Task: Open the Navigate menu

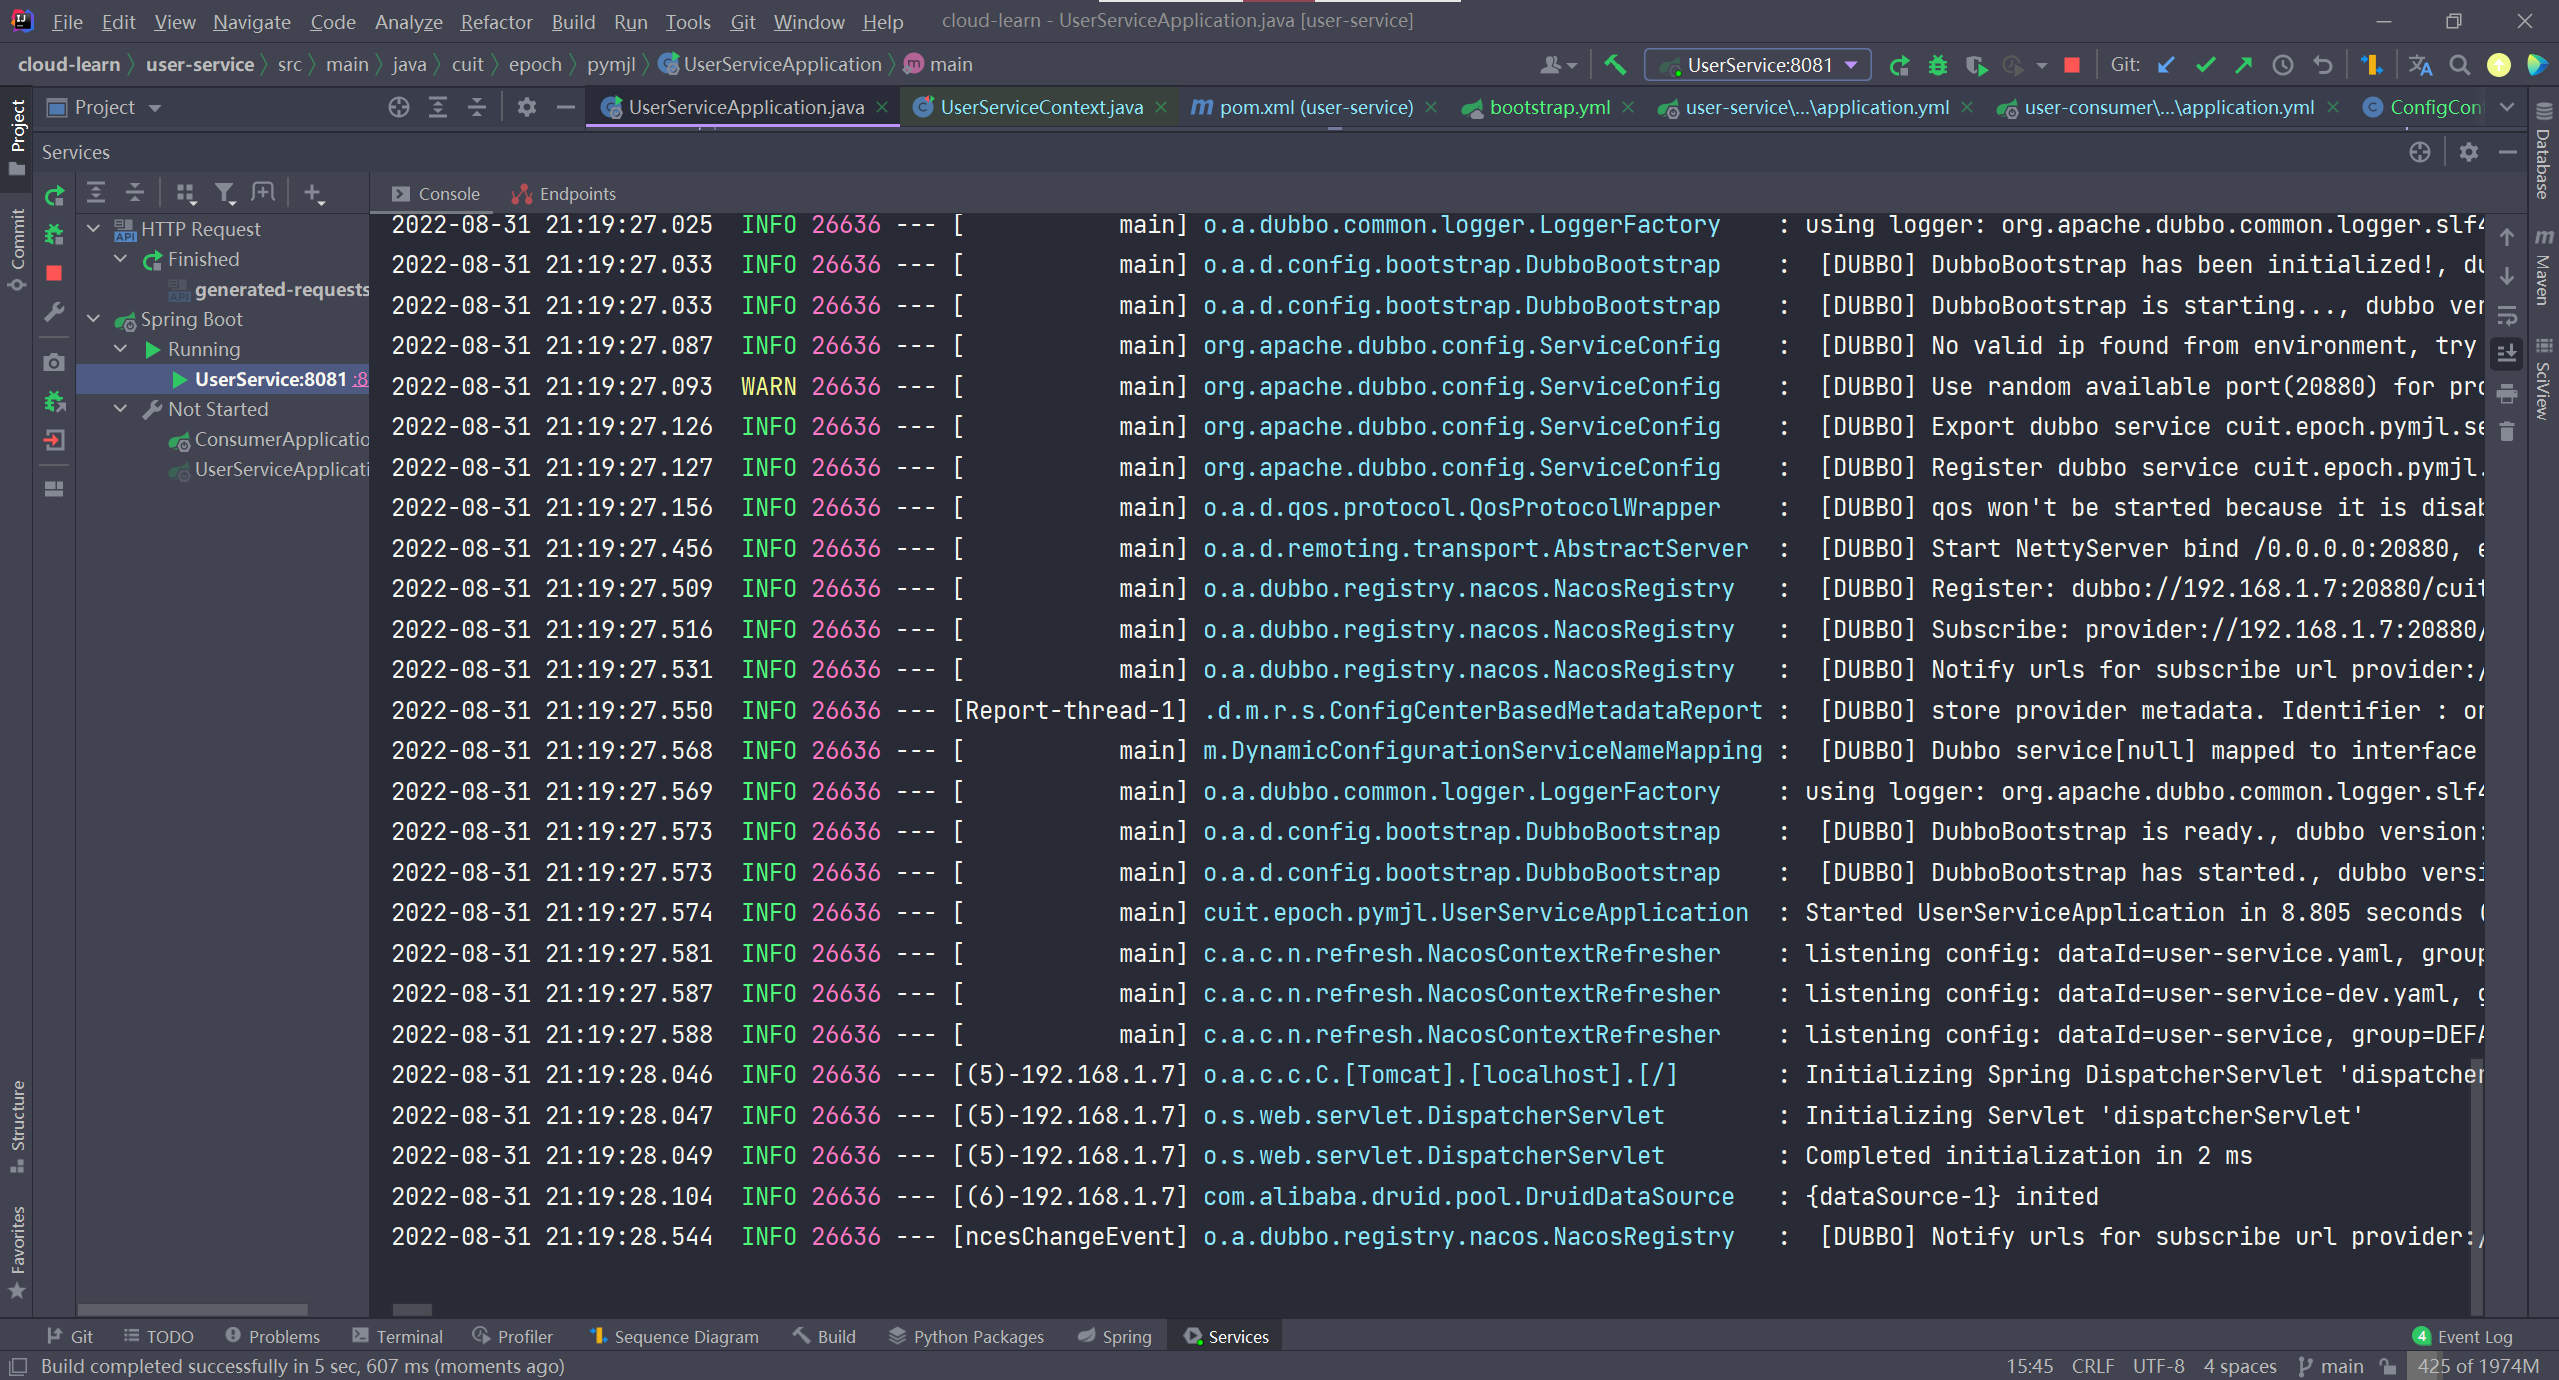Action: point(251,21)
